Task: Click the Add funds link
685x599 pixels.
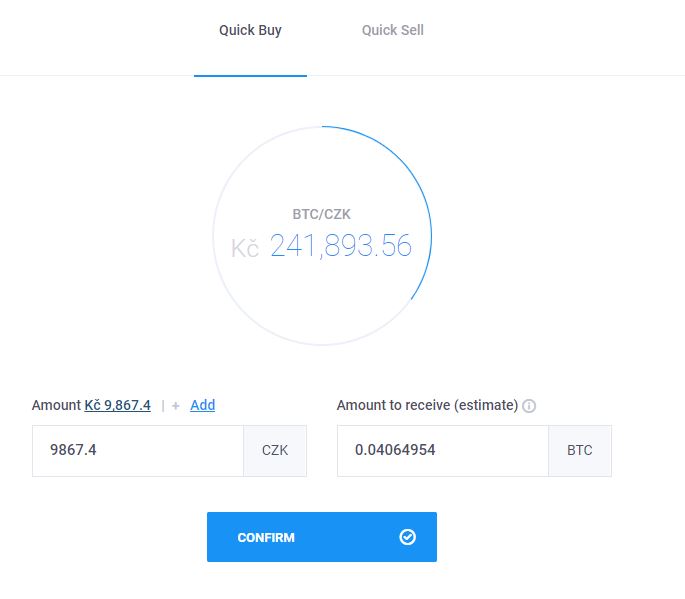Action: pos(203,405)
